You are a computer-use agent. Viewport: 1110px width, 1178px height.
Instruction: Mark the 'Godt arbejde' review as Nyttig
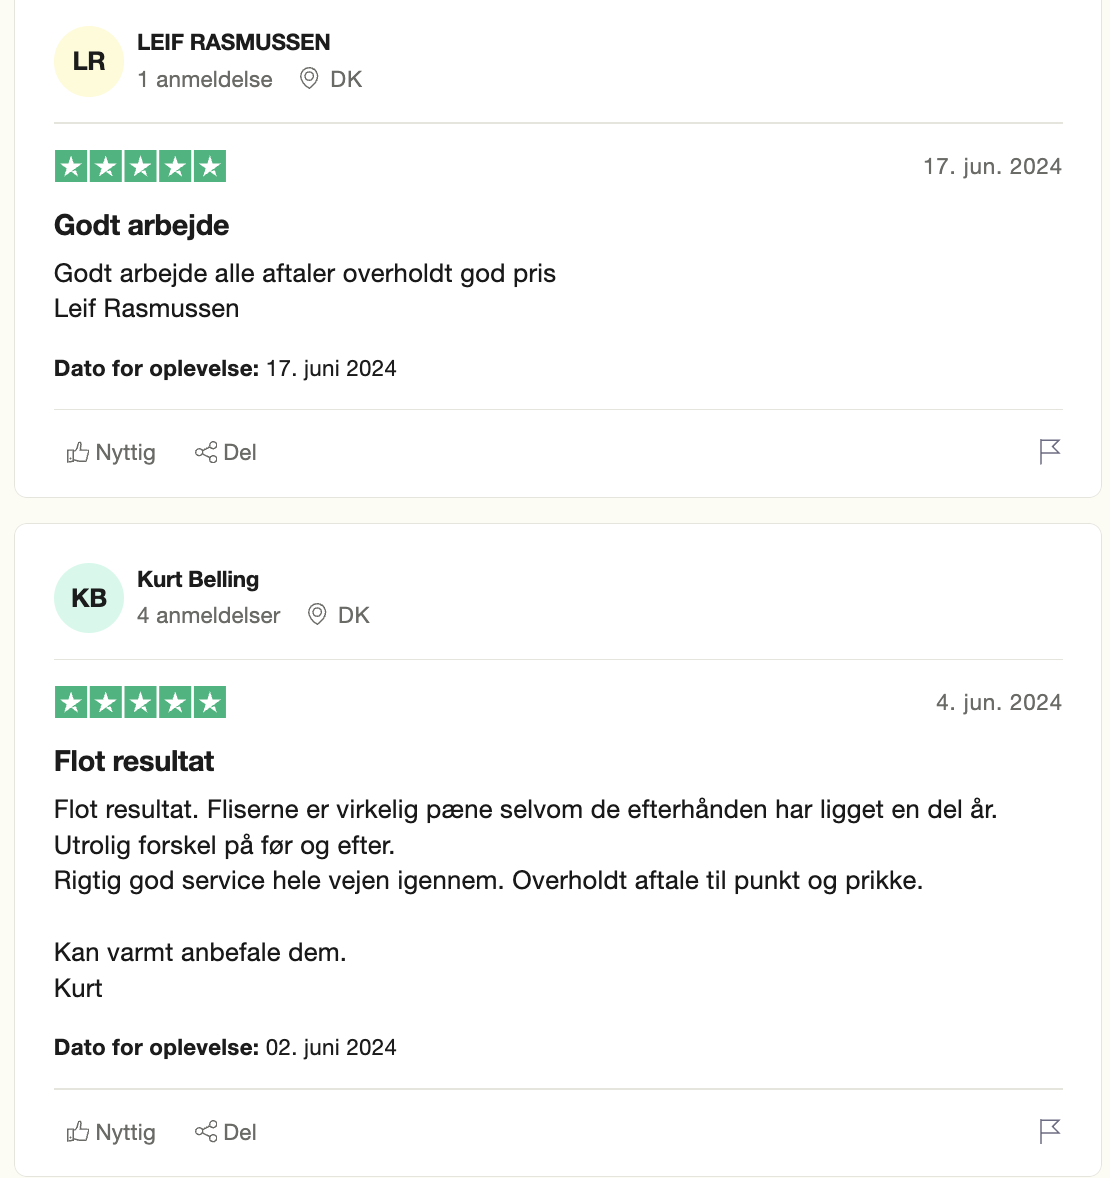point(111,453)
